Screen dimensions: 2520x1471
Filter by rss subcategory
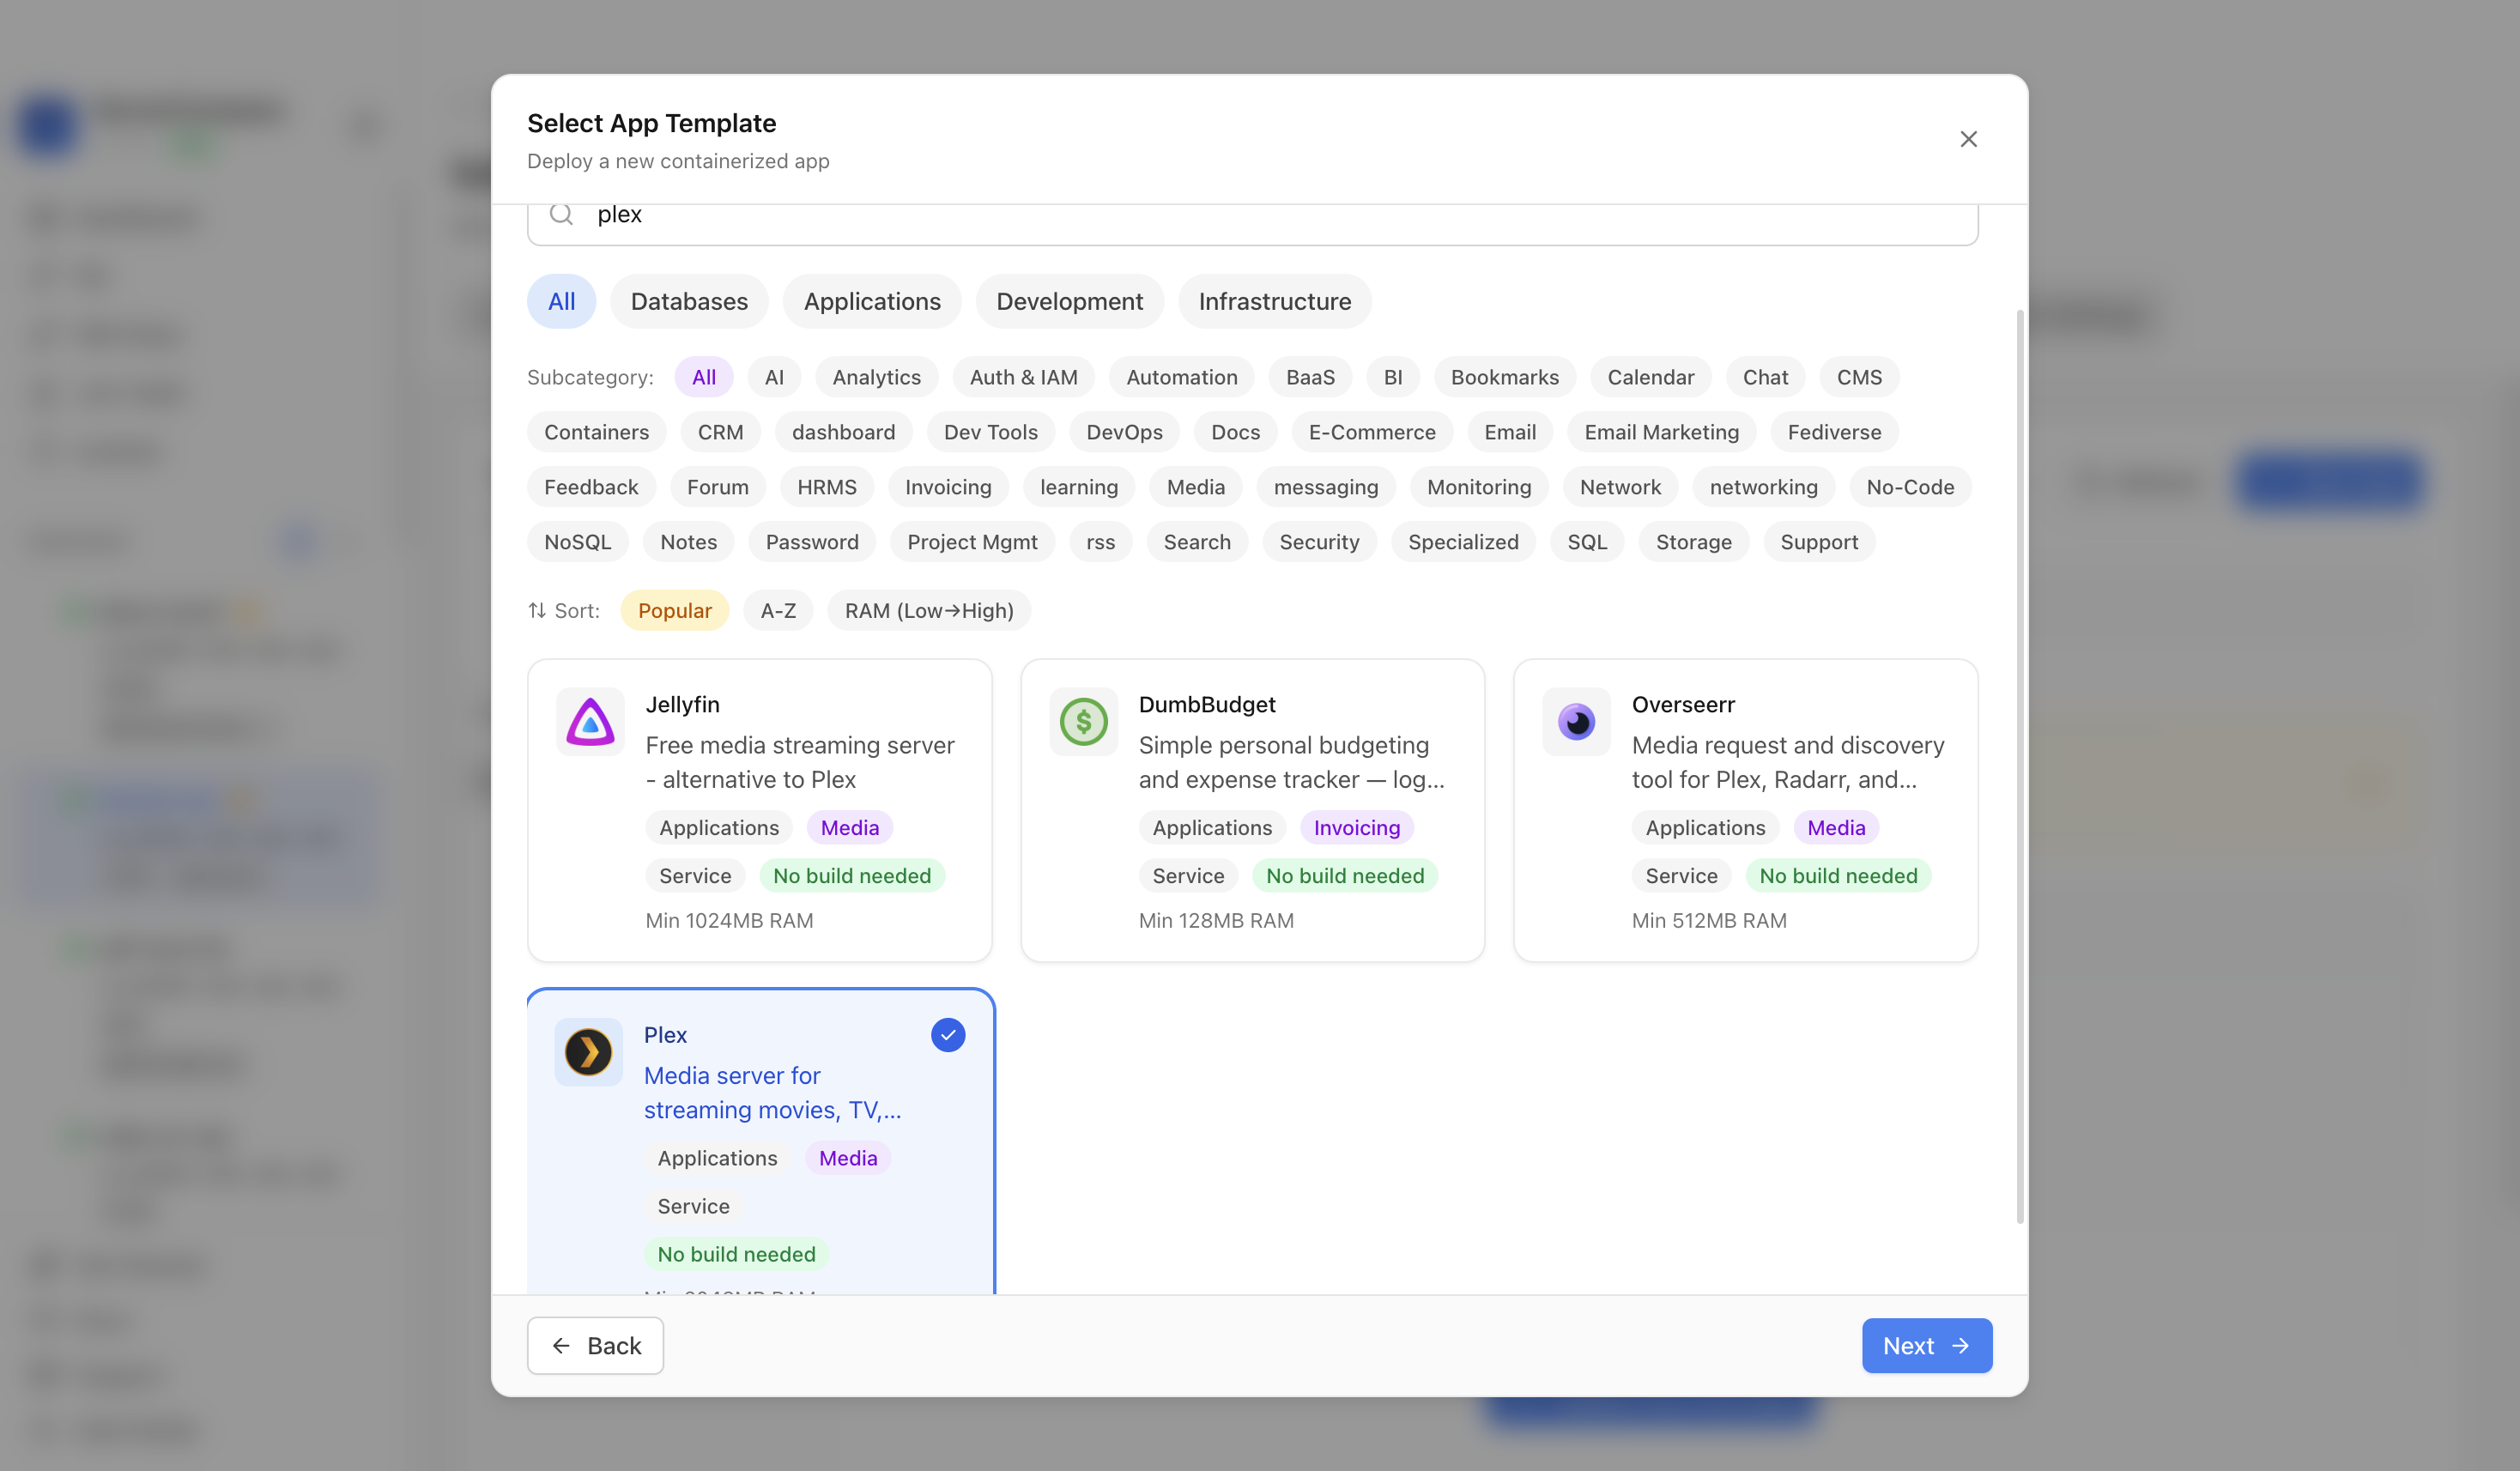tap(1100, 542)
